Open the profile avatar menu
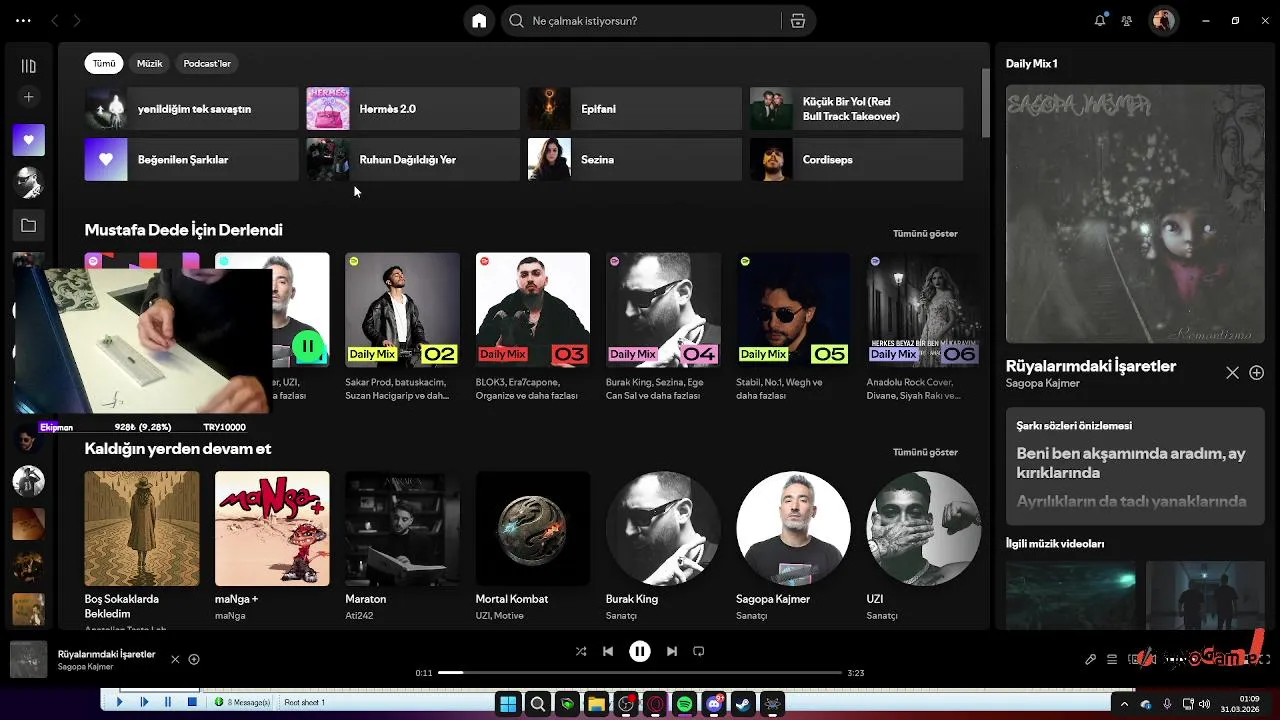1280x720 pixels. click(1163, 21)
